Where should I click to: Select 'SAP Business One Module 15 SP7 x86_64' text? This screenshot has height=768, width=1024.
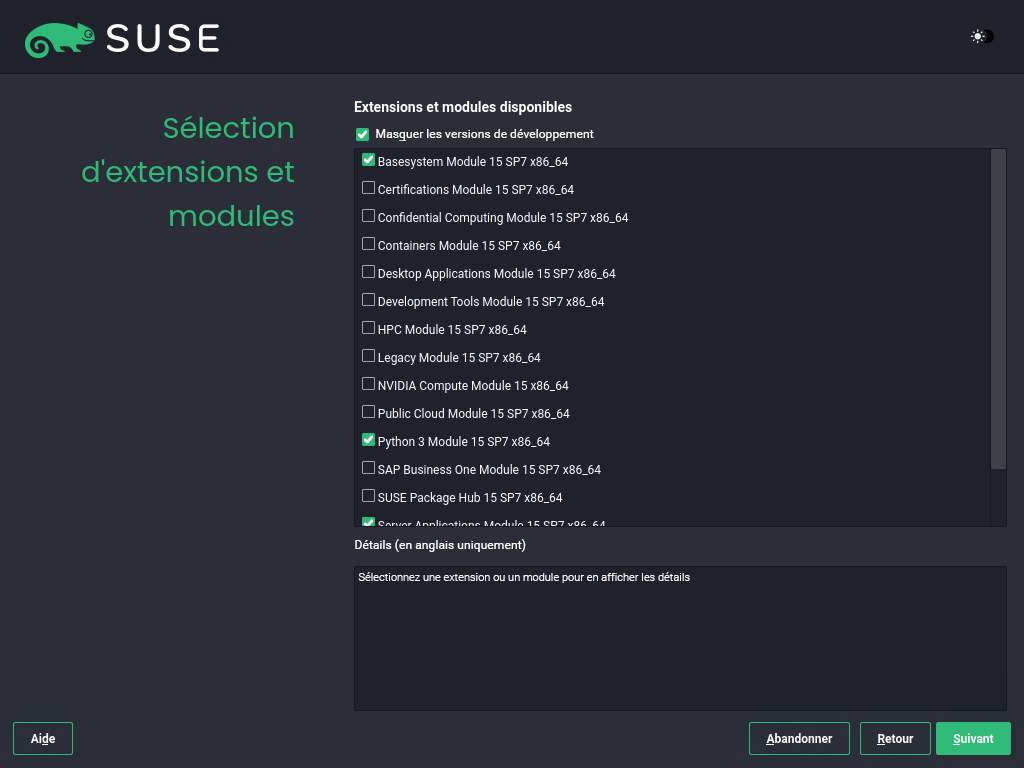(x=489, y=471)
